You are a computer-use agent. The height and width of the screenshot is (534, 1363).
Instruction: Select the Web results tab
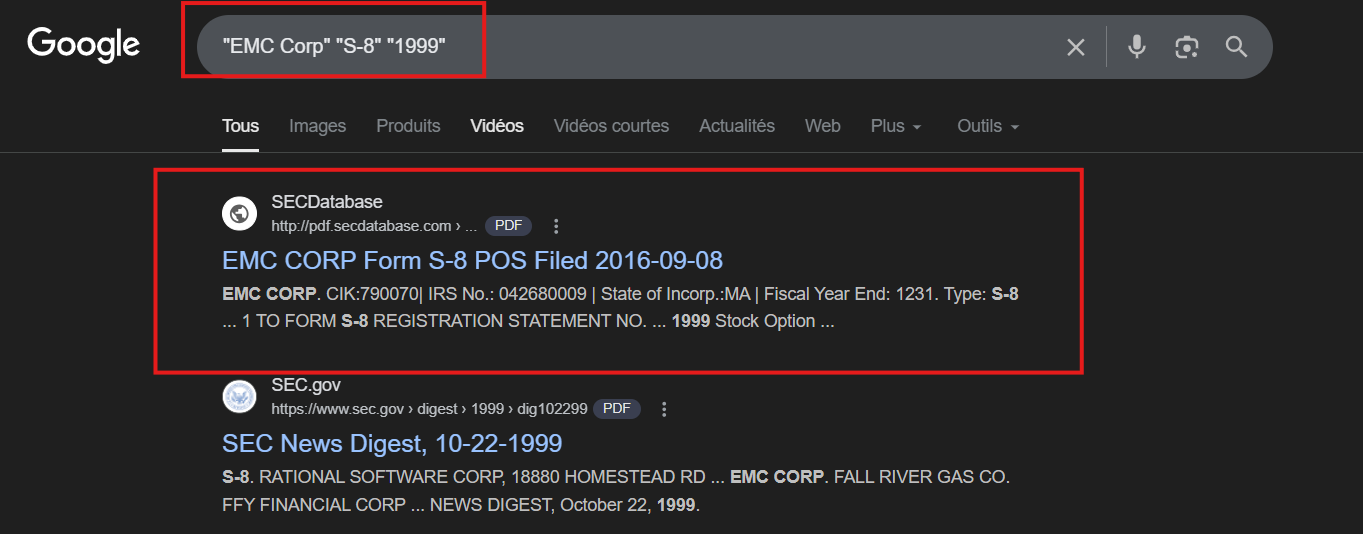click(x=822, y=126)
